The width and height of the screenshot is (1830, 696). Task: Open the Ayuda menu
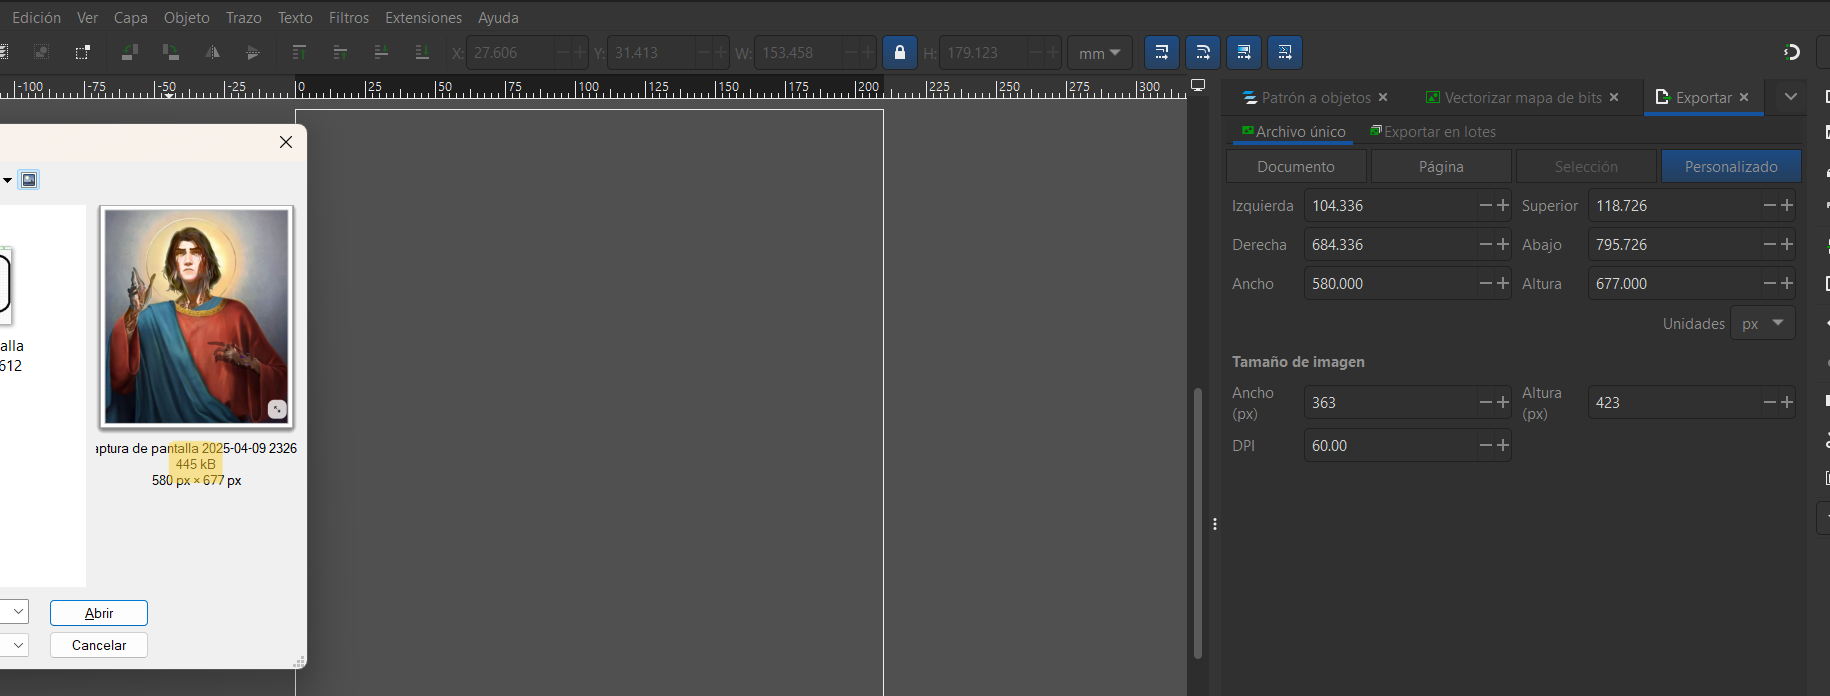click(x=498, y=17)
